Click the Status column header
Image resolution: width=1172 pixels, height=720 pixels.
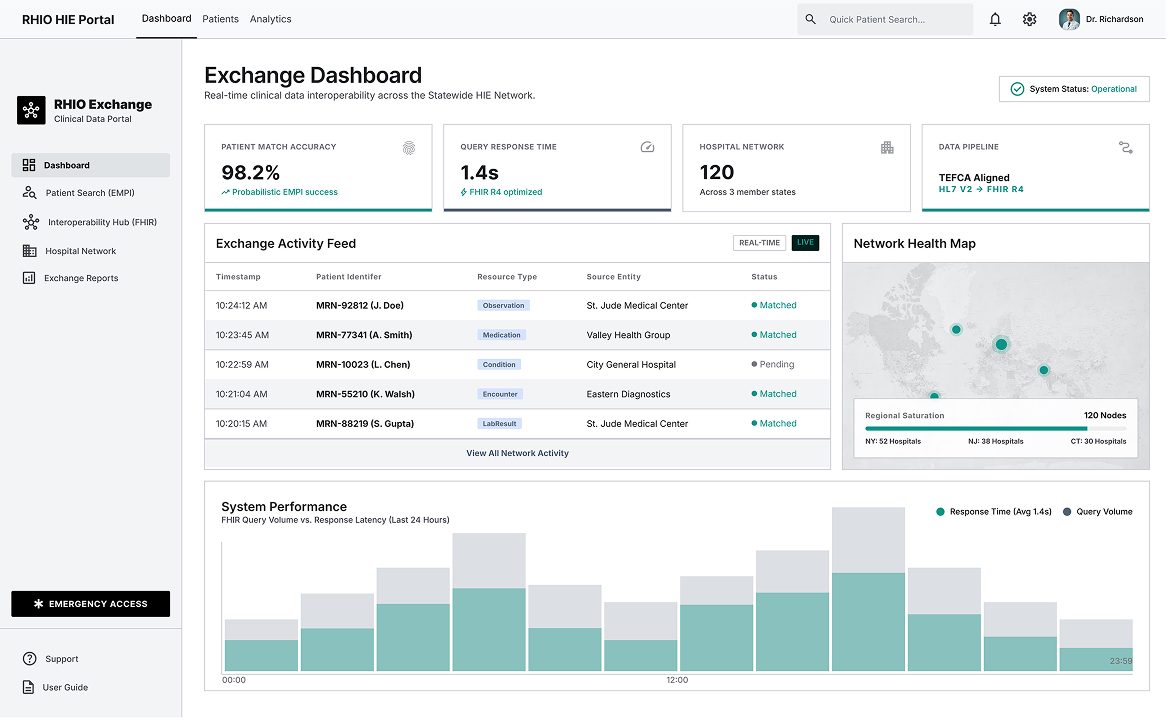pyautogui.click(x=768, y=278)
